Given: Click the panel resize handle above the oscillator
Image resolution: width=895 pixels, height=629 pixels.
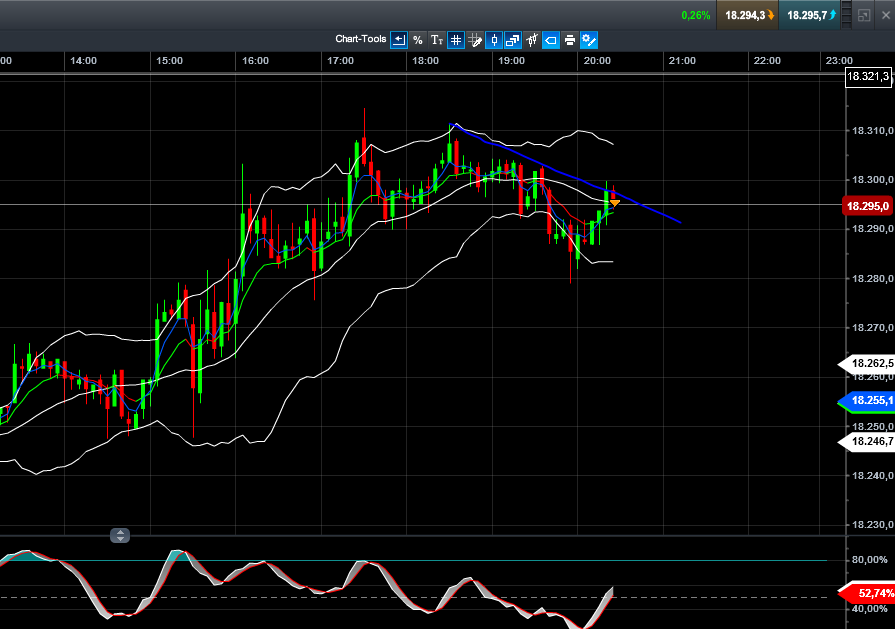Looking at the screenshot, I should 120,536.
